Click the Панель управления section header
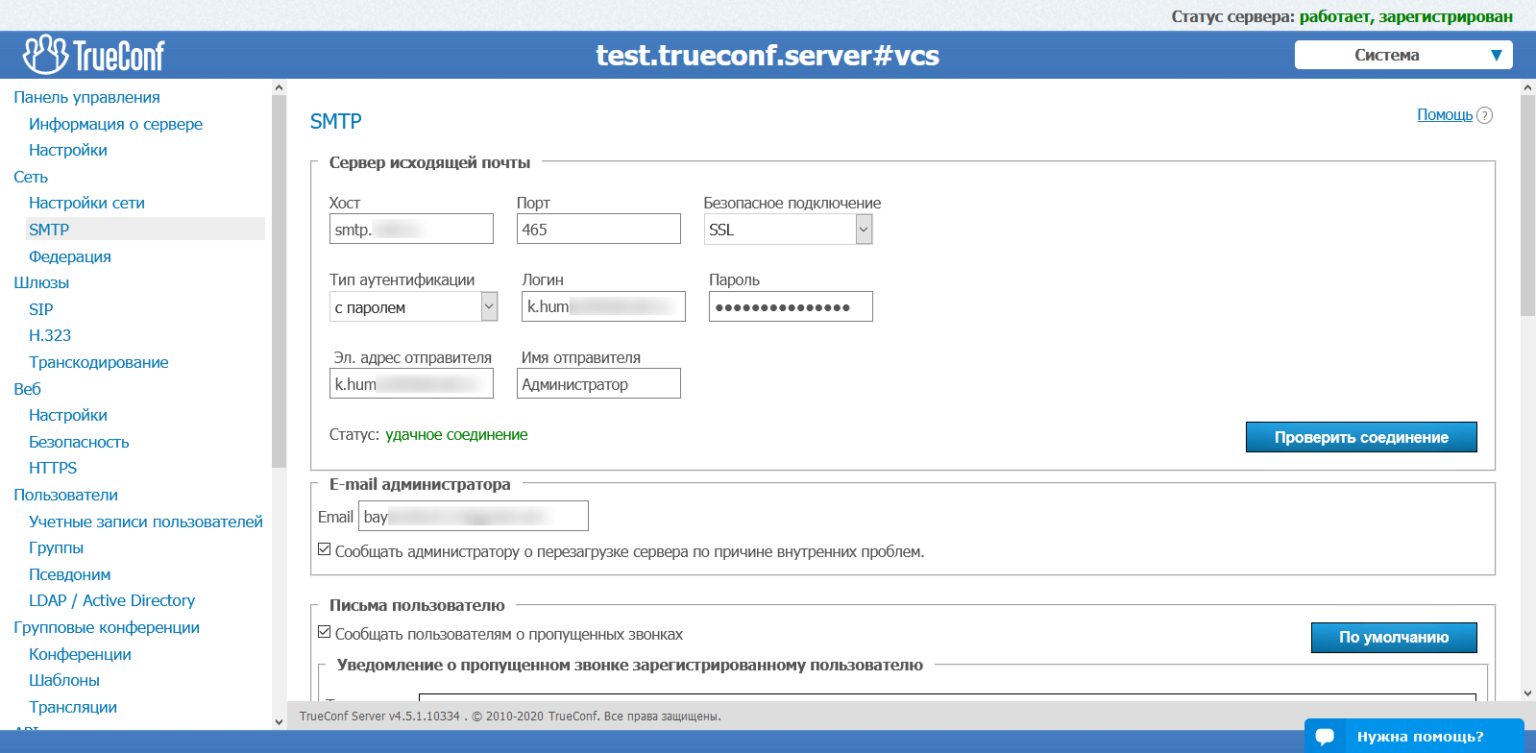The image size is (1536, 753). tap(87, 97)
